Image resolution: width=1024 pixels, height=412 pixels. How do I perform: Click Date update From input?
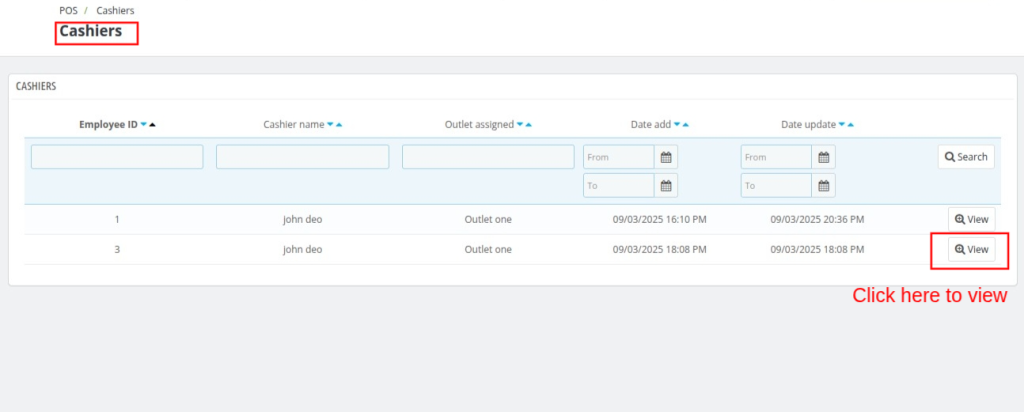(x=776, y=157)
